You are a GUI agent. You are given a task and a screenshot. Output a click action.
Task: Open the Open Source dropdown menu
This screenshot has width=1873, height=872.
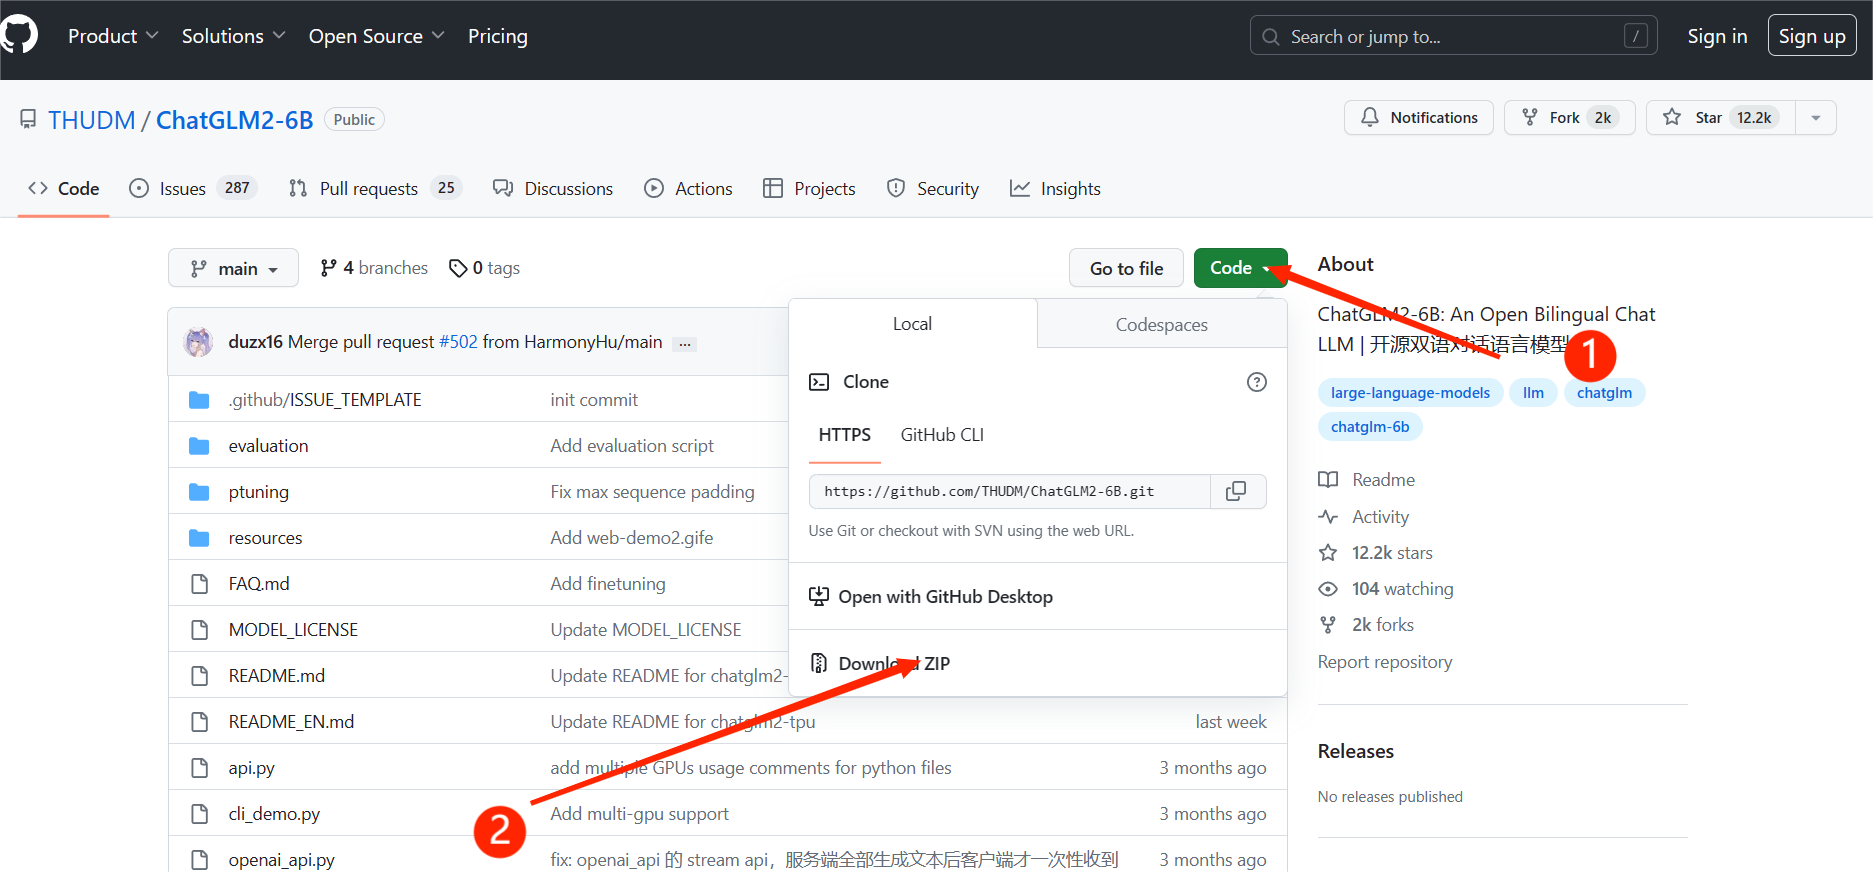click(377, 36)
